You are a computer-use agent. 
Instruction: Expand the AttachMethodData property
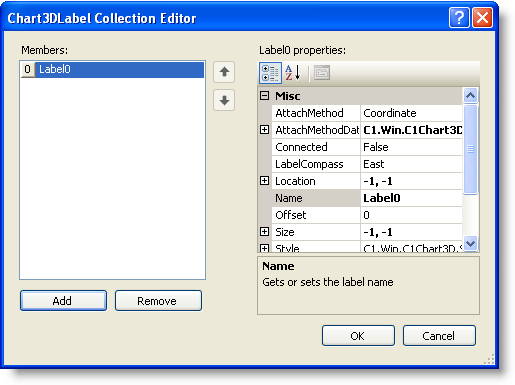(x=264, y=130)
